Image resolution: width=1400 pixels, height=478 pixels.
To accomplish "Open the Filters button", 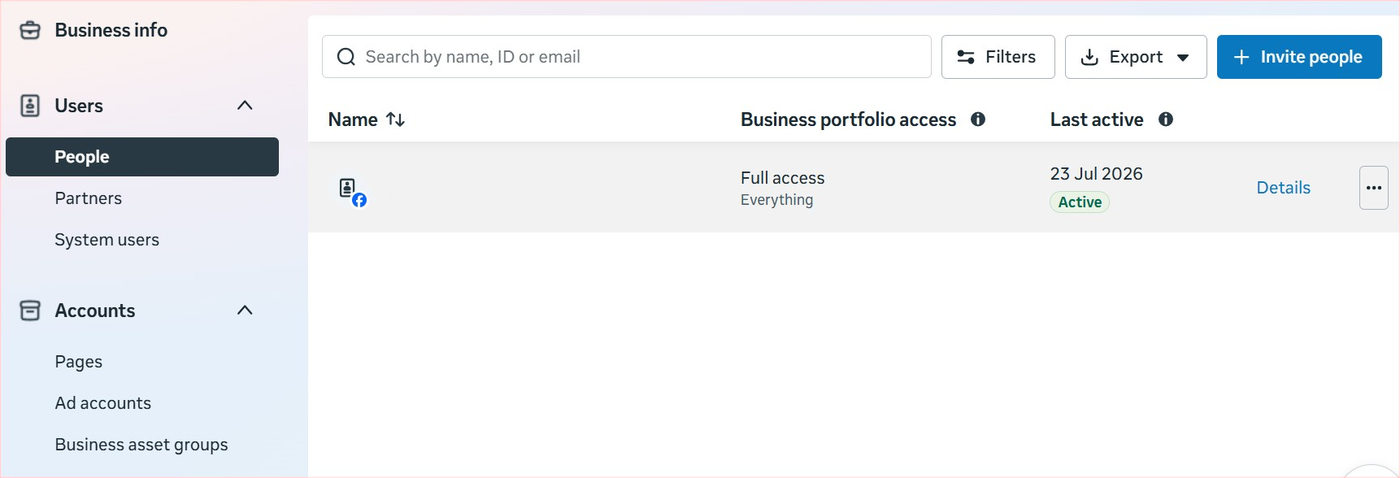I will [998, 57].
